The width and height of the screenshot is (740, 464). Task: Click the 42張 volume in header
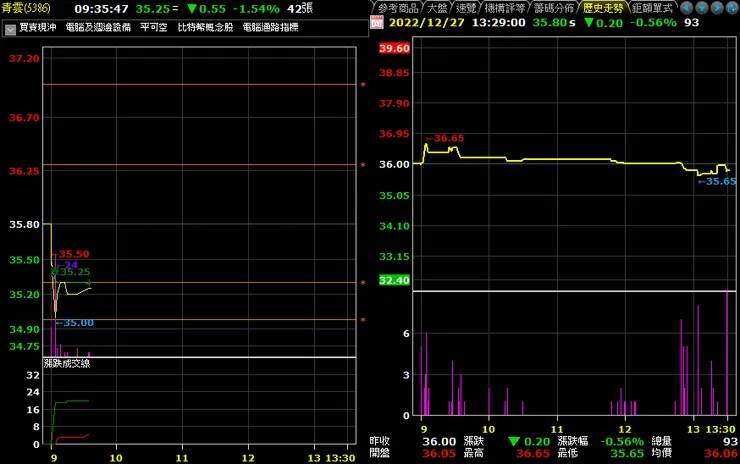tap(300, 8)
